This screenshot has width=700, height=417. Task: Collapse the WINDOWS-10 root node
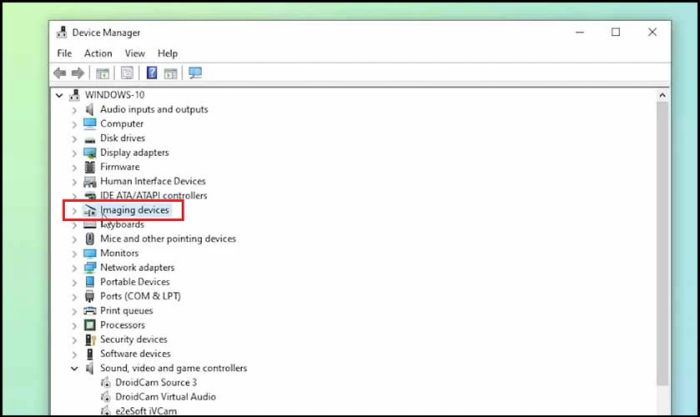(59, 95)
